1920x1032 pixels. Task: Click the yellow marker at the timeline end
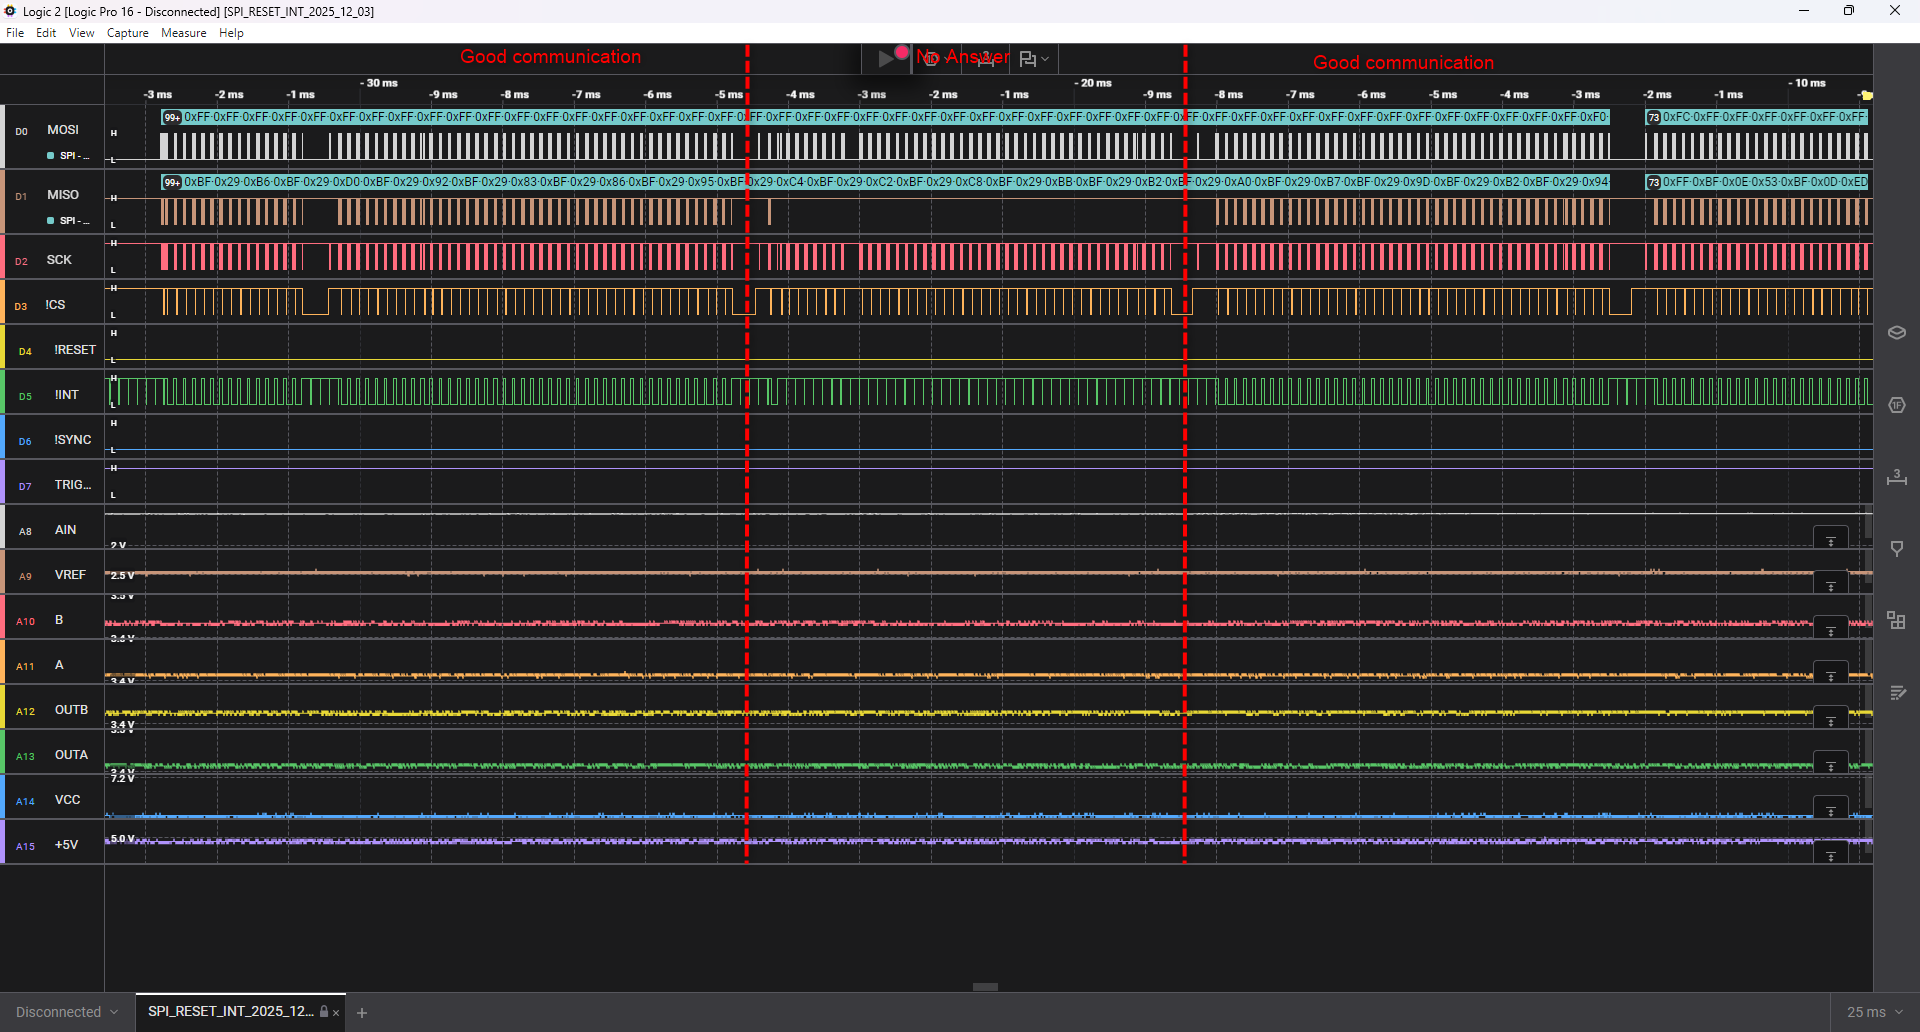pos(1866,95)
